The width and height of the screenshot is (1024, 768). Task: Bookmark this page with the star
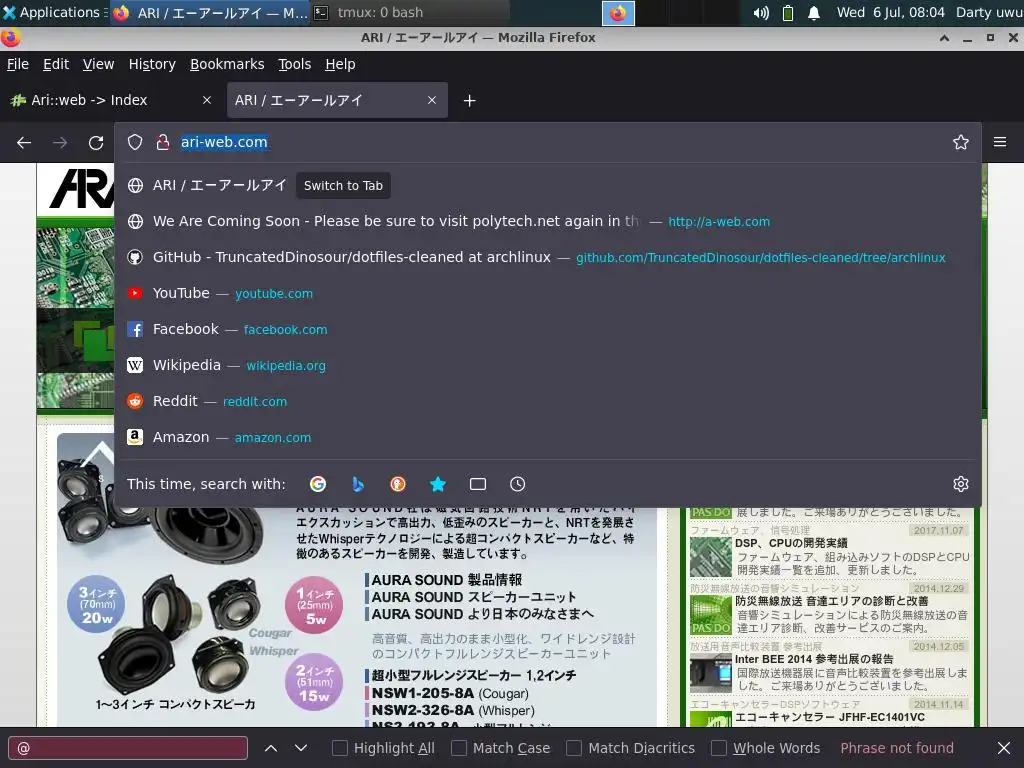pos(960,142)
